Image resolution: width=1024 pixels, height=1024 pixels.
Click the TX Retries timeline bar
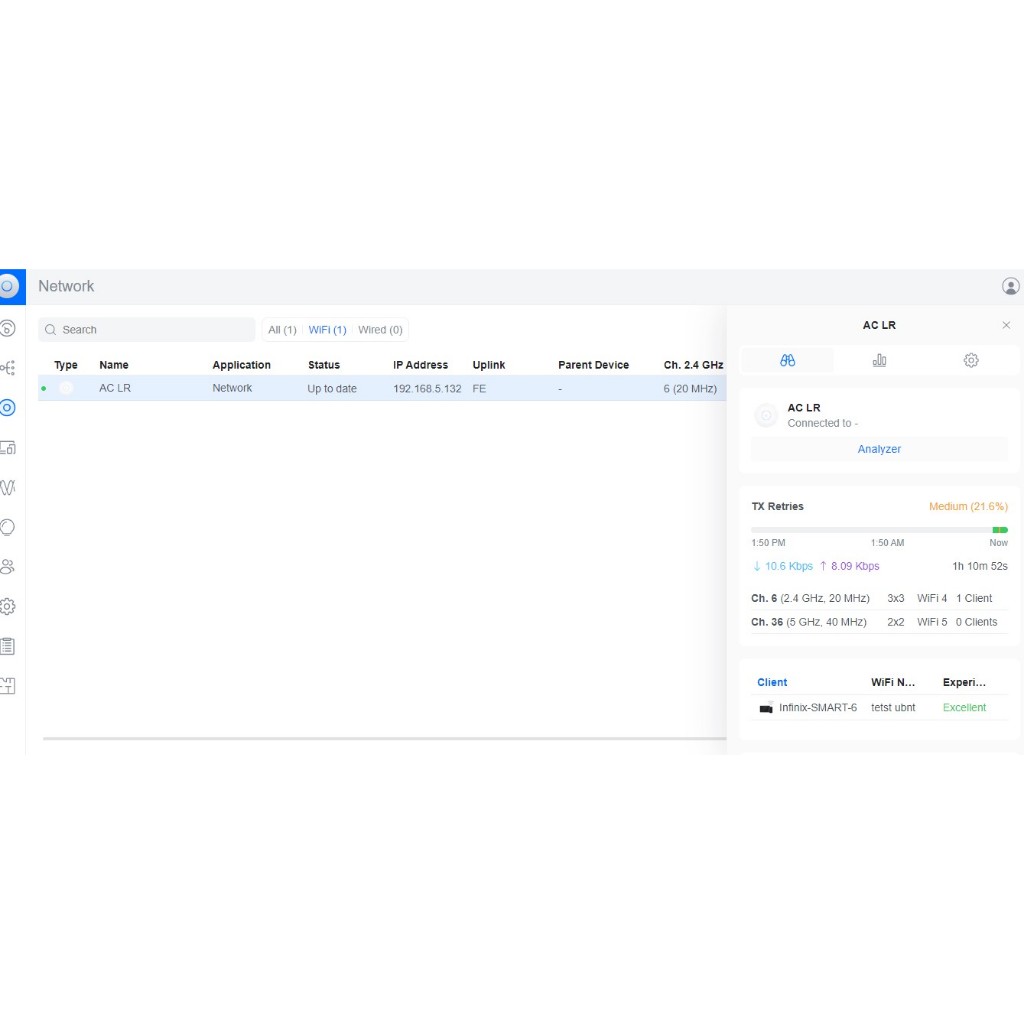[879, 530]
